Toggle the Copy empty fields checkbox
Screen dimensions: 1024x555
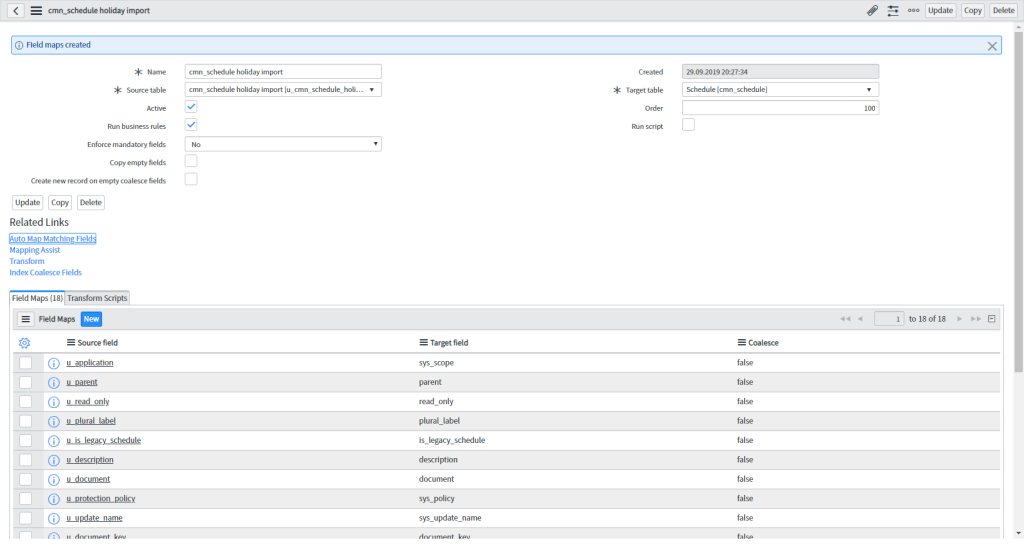[191, 161]
